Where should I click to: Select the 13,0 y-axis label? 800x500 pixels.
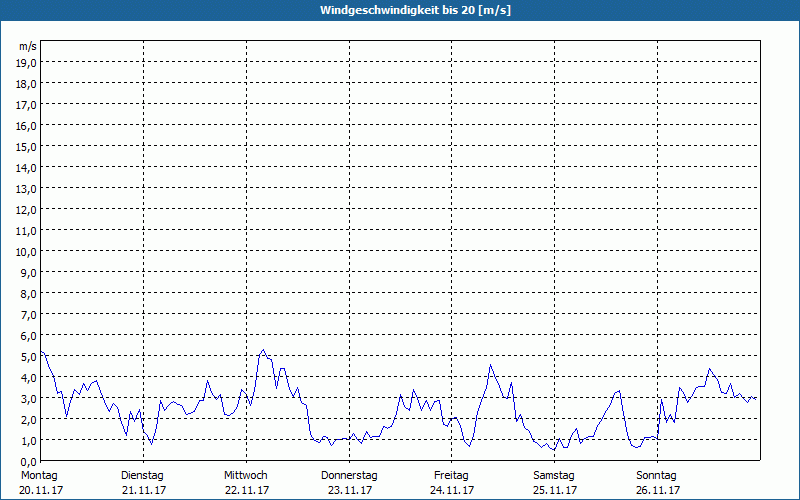27,189
